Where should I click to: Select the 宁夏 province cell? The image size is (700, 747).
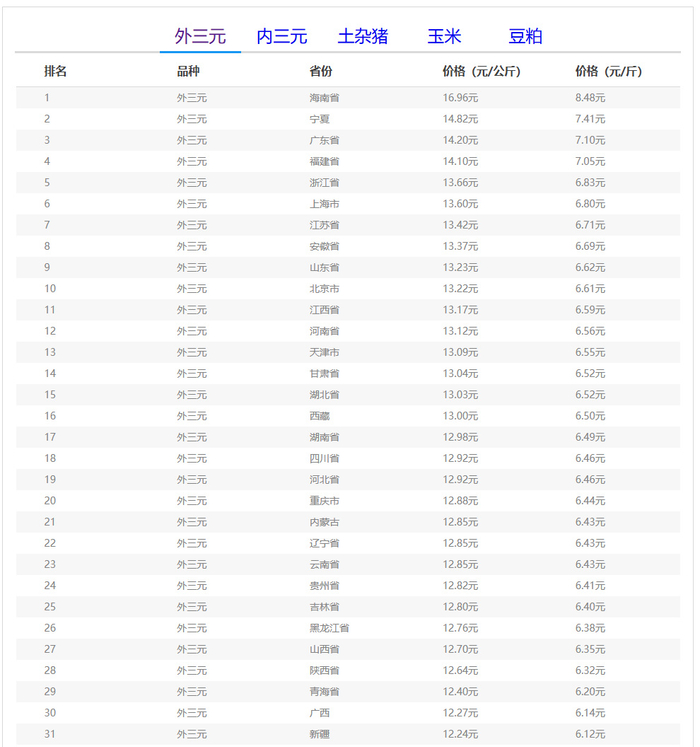pyautogui.click(x=320, y=119)
